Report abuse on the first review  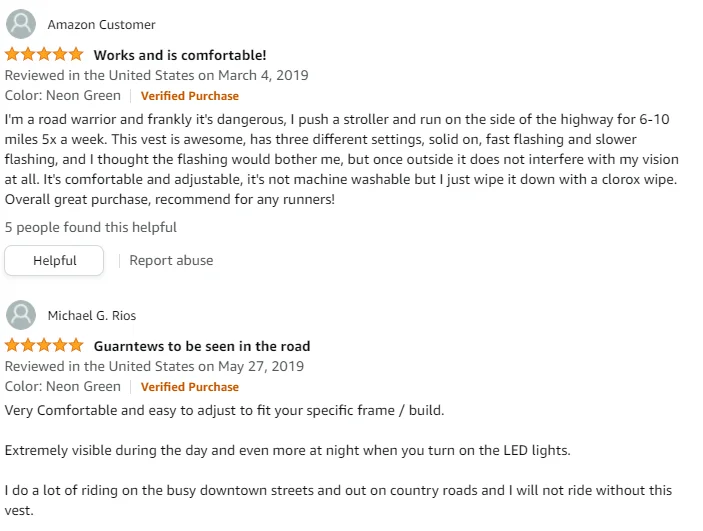tap(171, 260)
